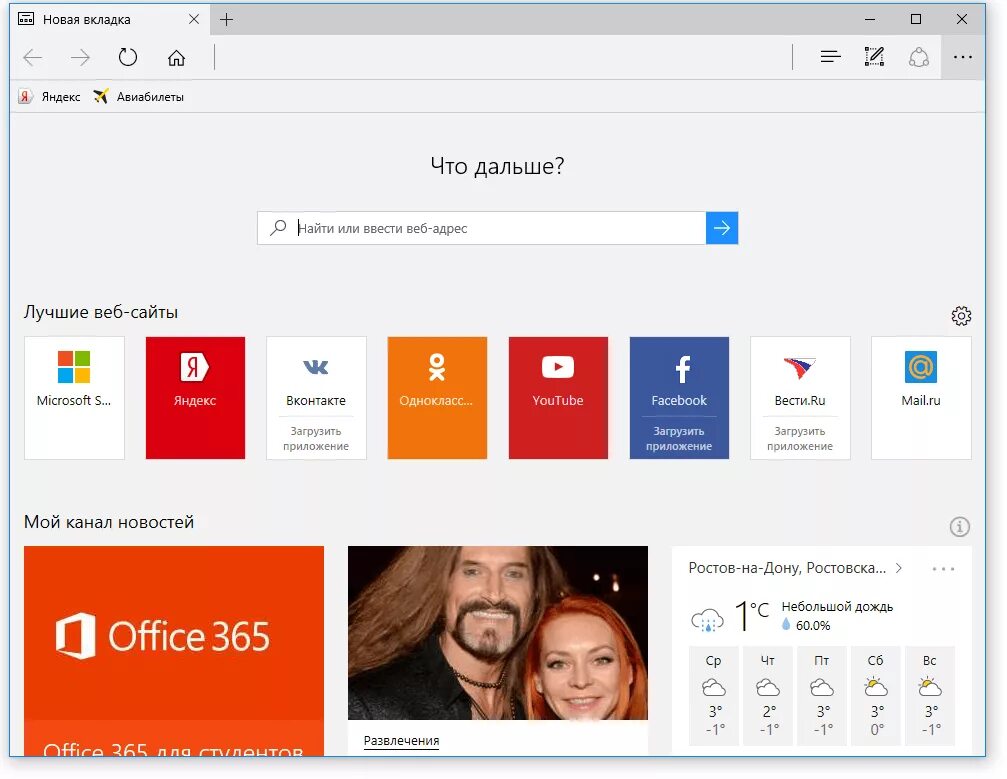Select the Новая вкладка tab
Image resolution: width=1007 pixels, height=779 pixels.
click(109, 19)
